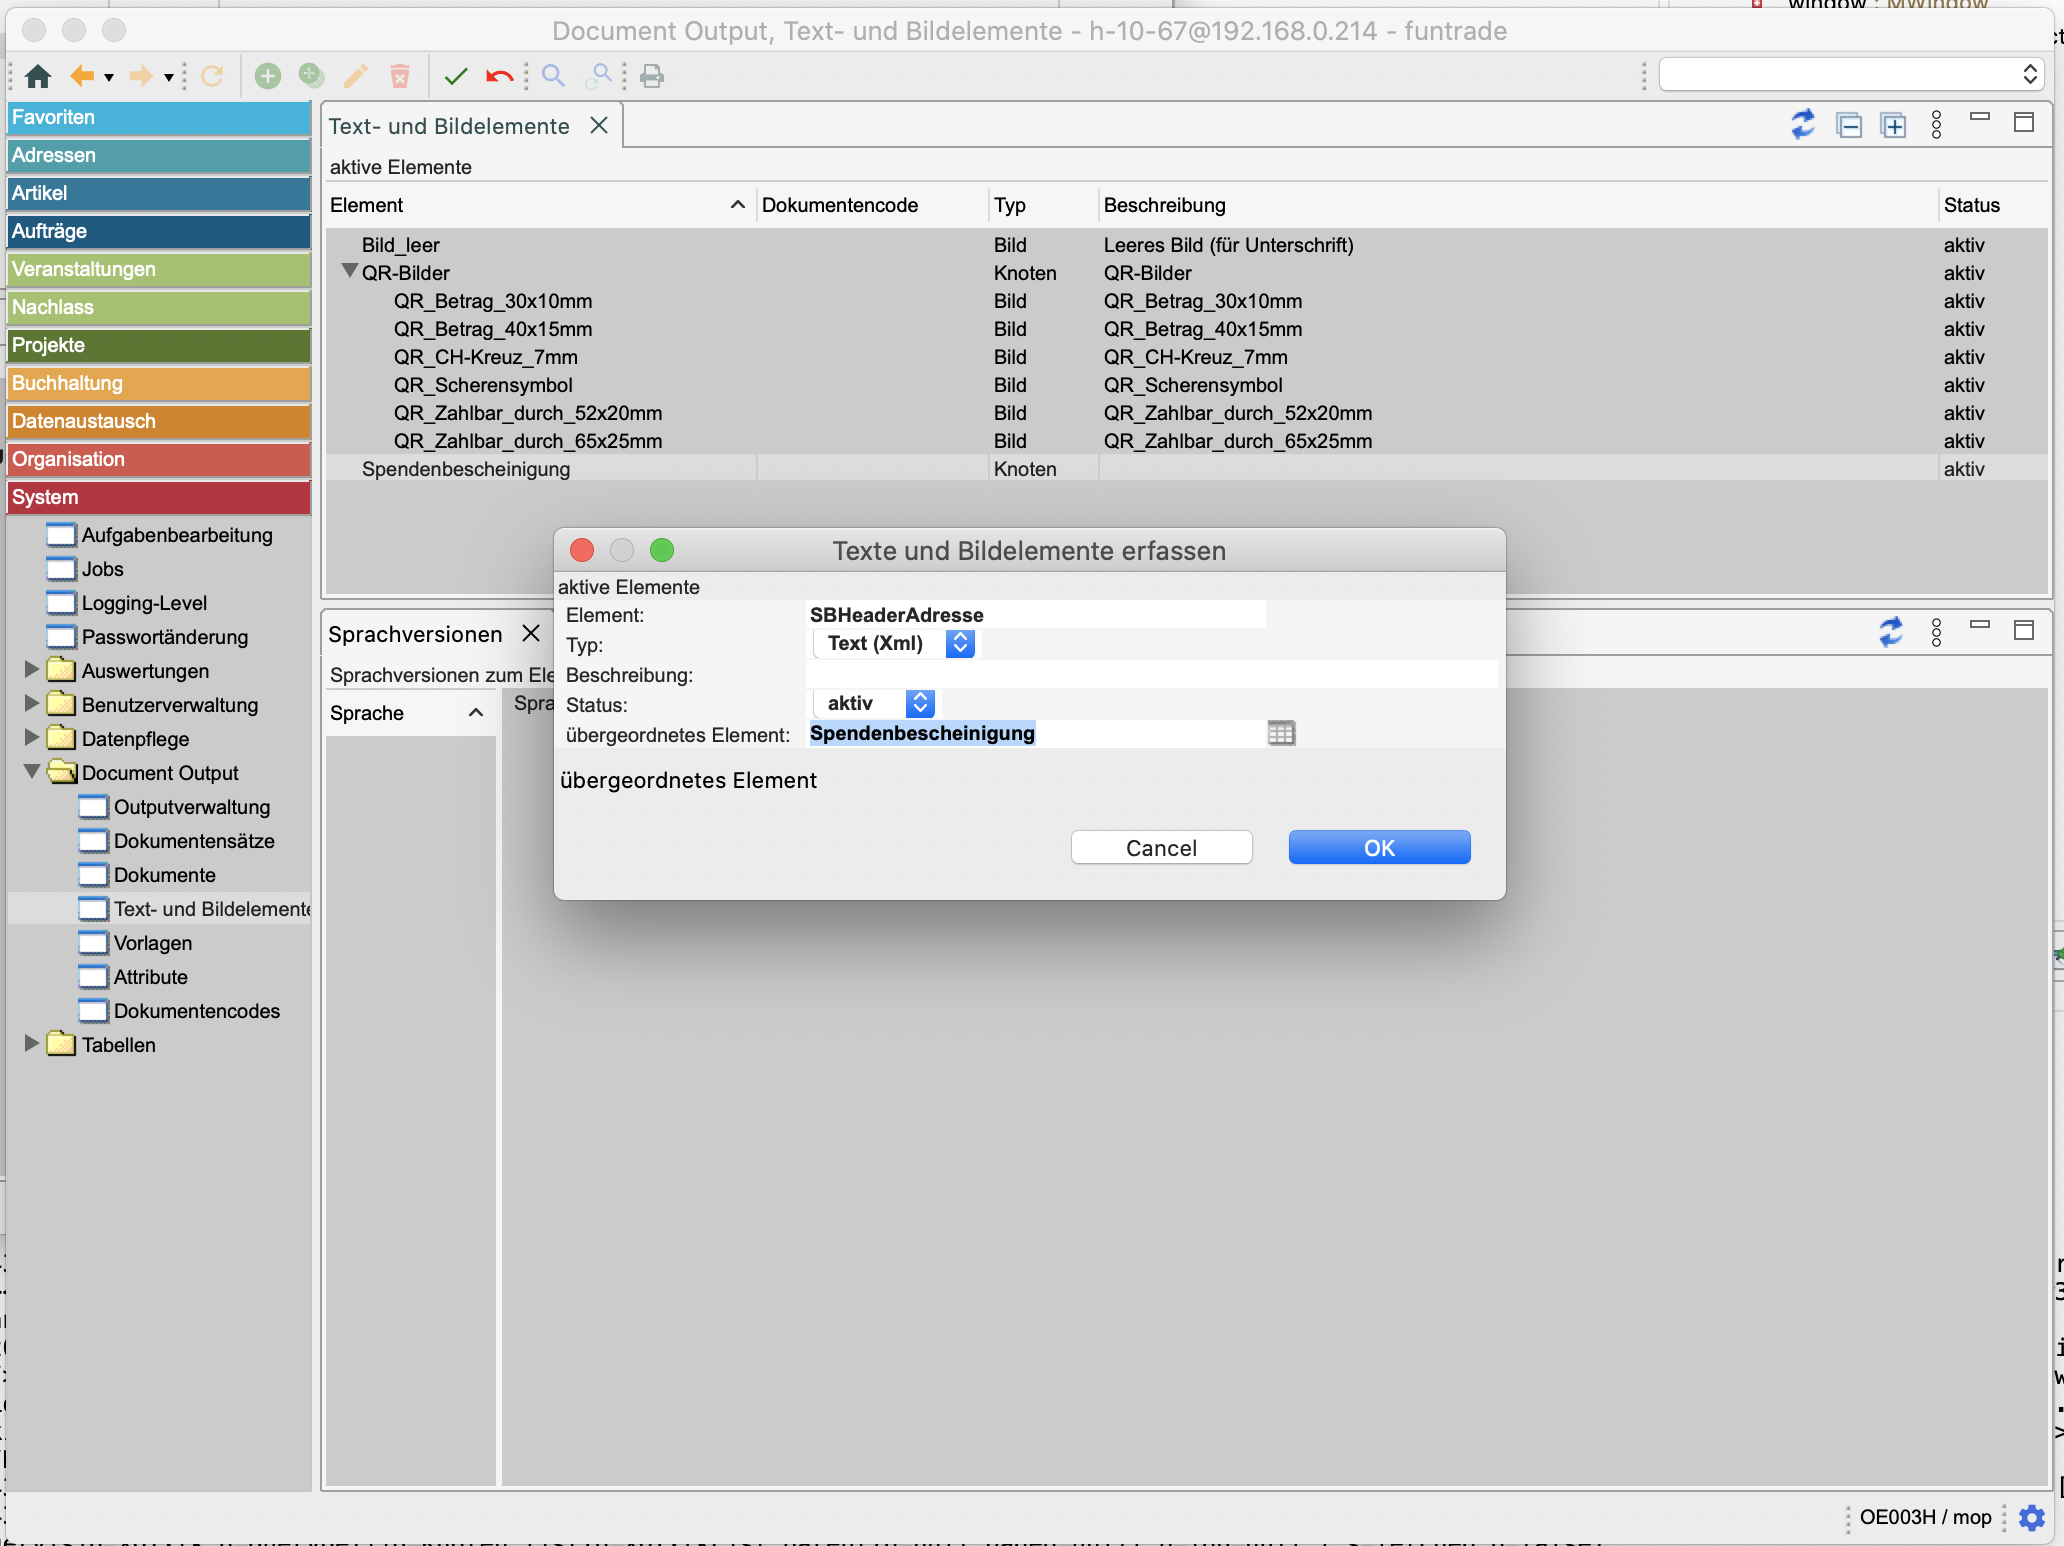This screenshot has height=1546, width=2064.
Task: Click the Beschreibung input field
Action: pyautogui.click(x=1150, y=674)
